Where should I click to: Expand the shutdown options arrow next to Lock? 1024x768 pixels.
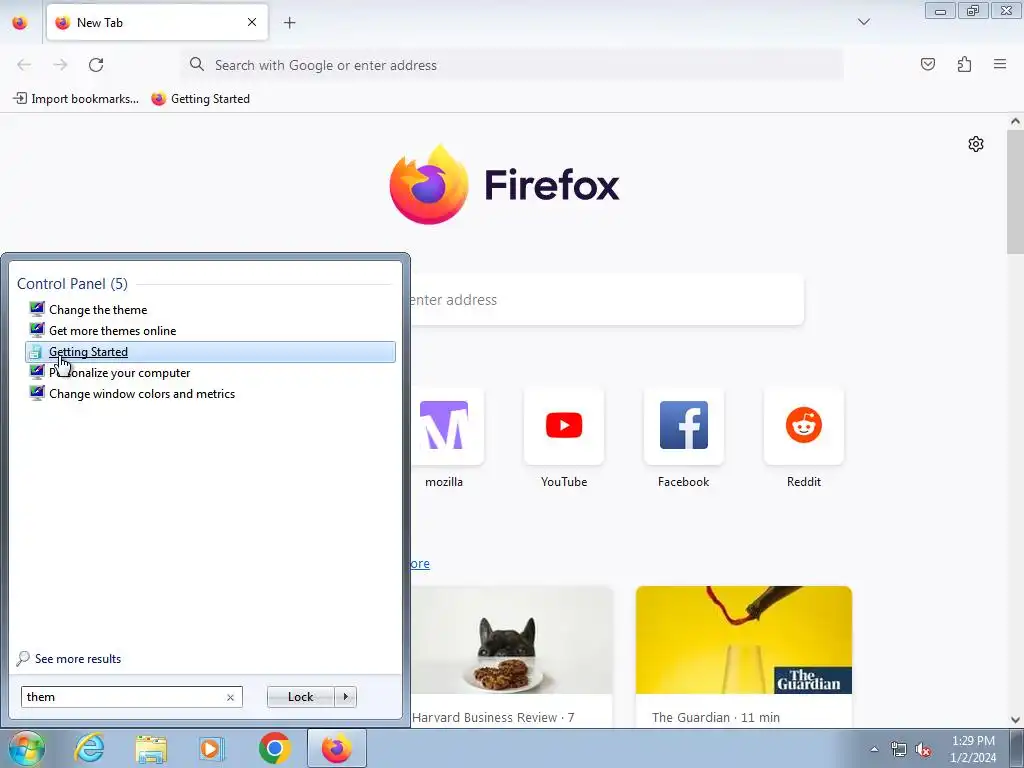[345, 697]
